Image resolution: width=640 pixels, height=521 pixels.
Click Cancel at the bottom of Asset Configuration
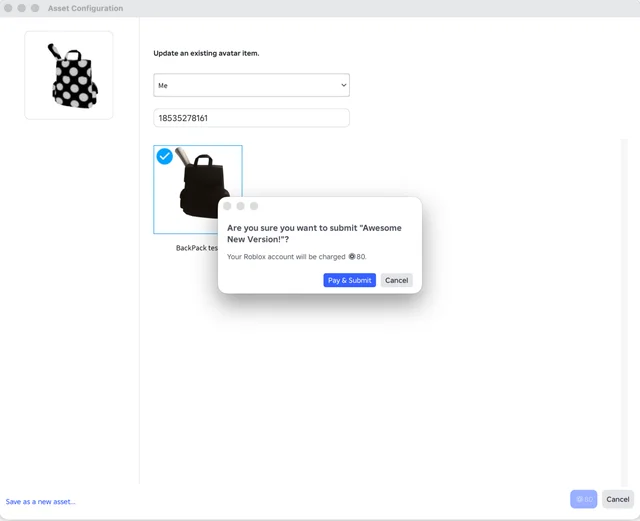pos(618,499)
